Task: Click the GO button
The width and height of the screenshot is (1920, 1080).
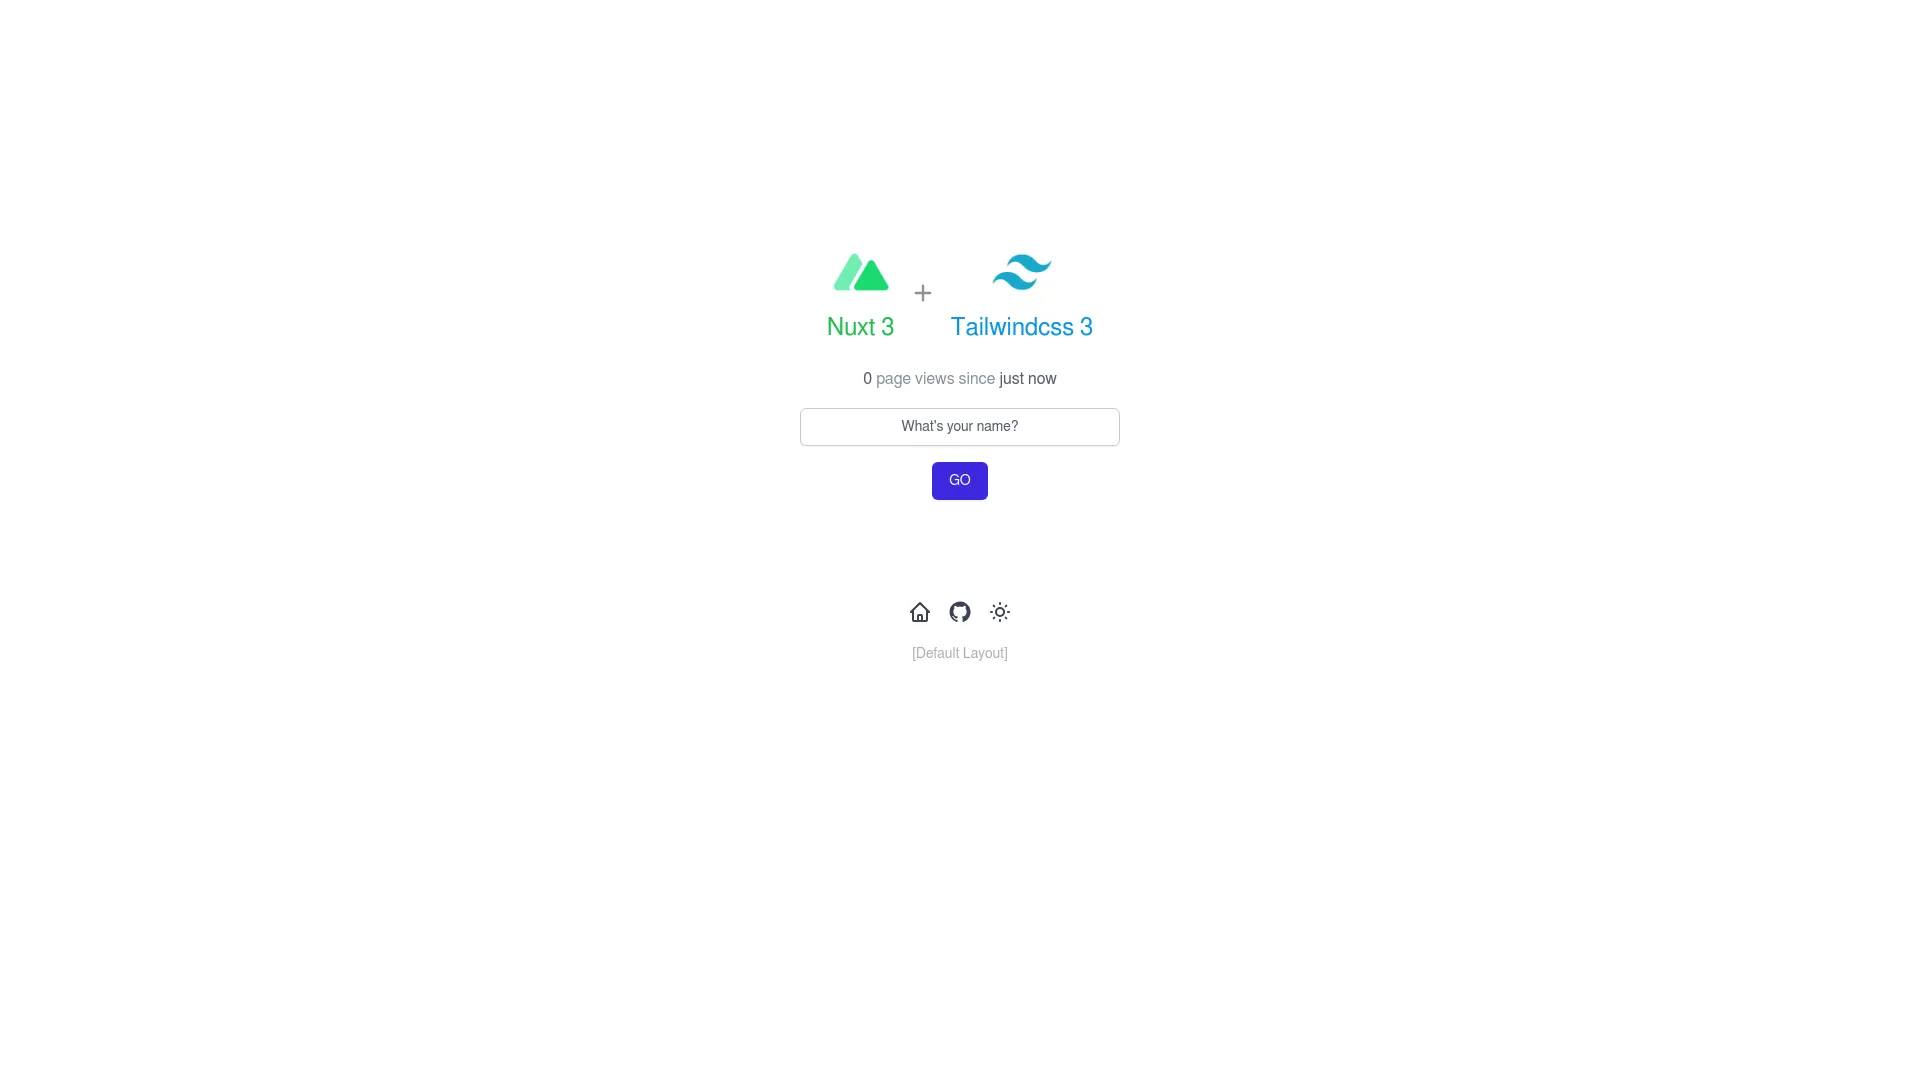Action: (959, 480)
